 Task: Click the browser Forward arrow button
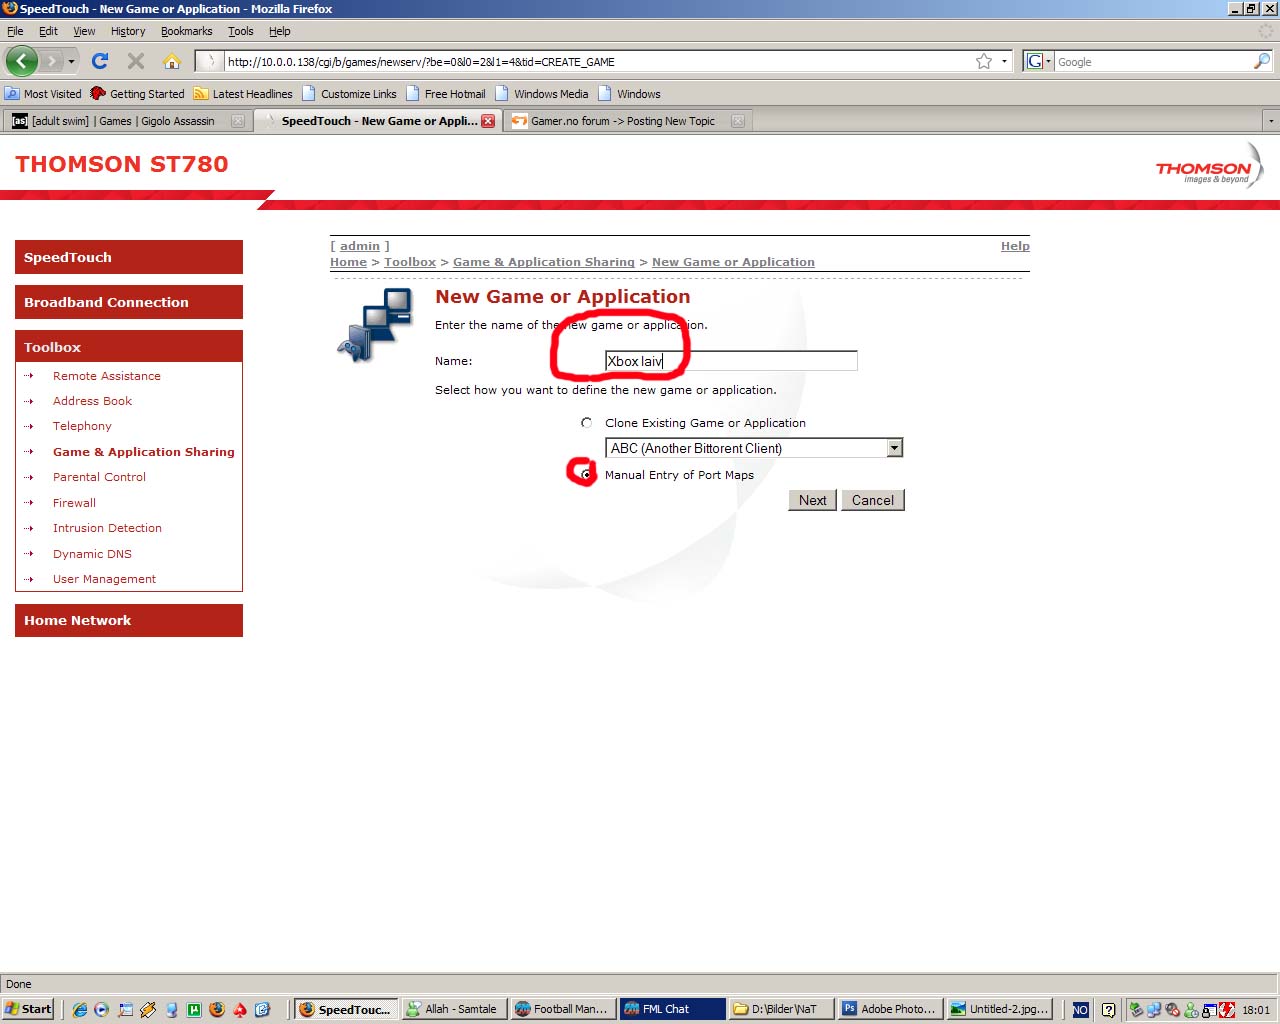51,61
